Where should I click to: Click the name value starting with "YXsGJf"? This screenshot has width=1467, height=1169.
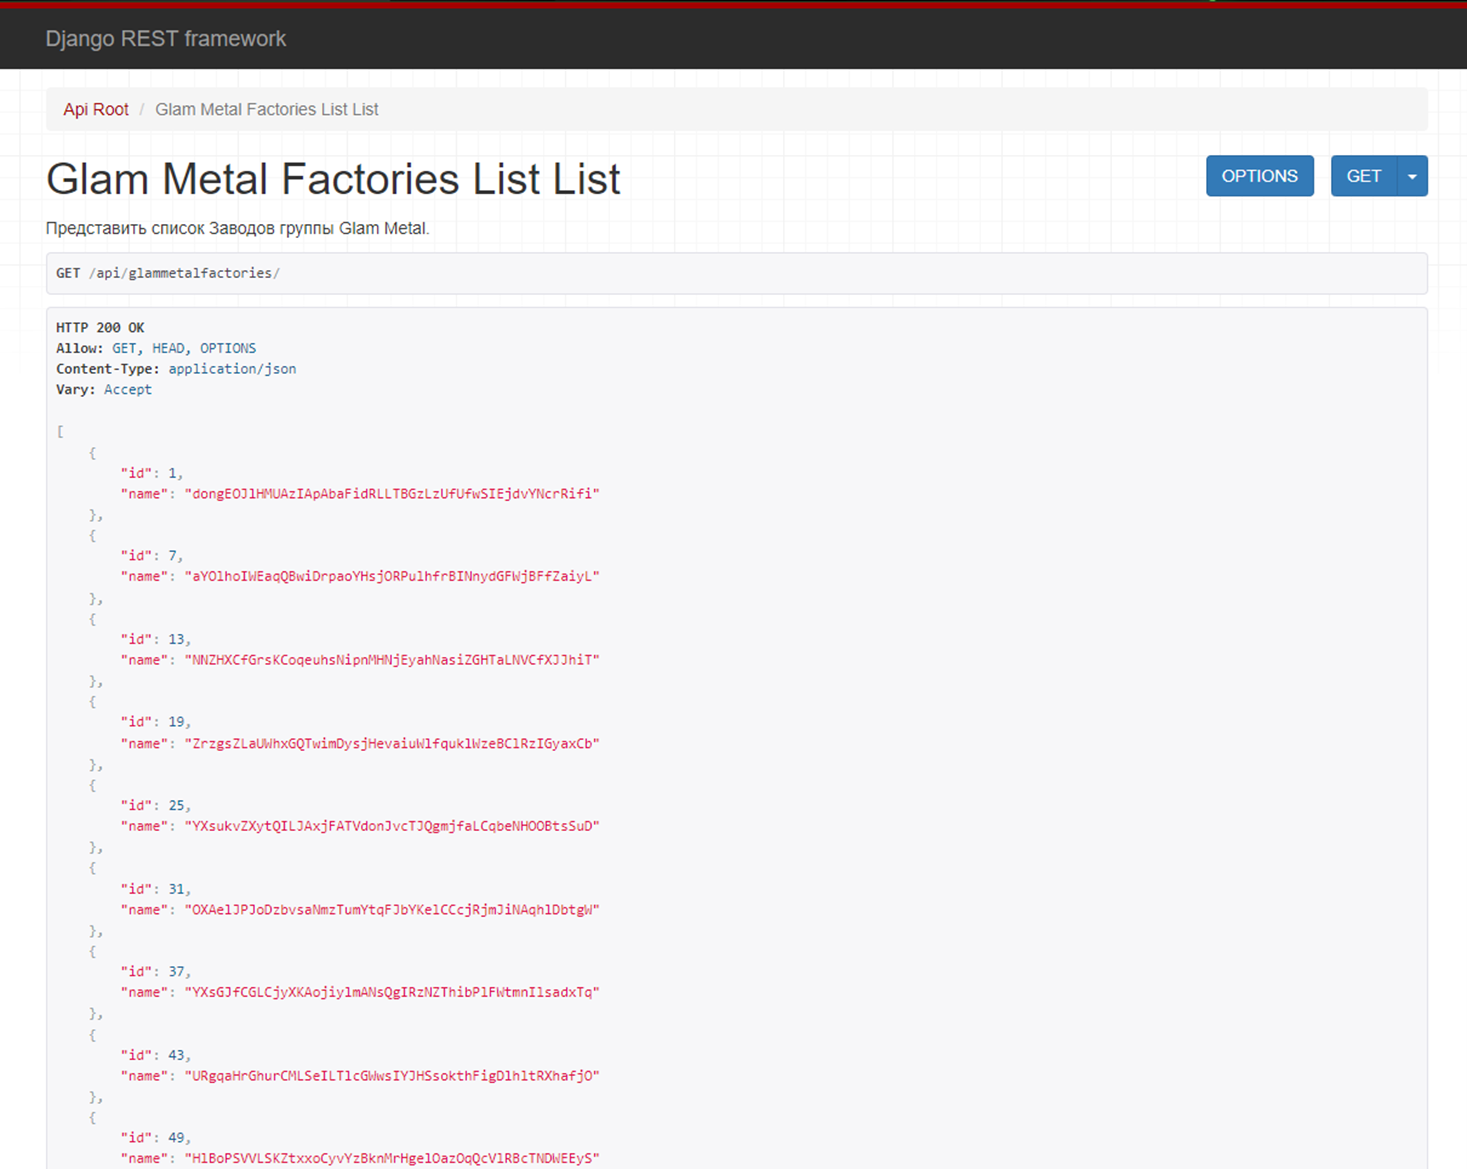click(392, 993)
